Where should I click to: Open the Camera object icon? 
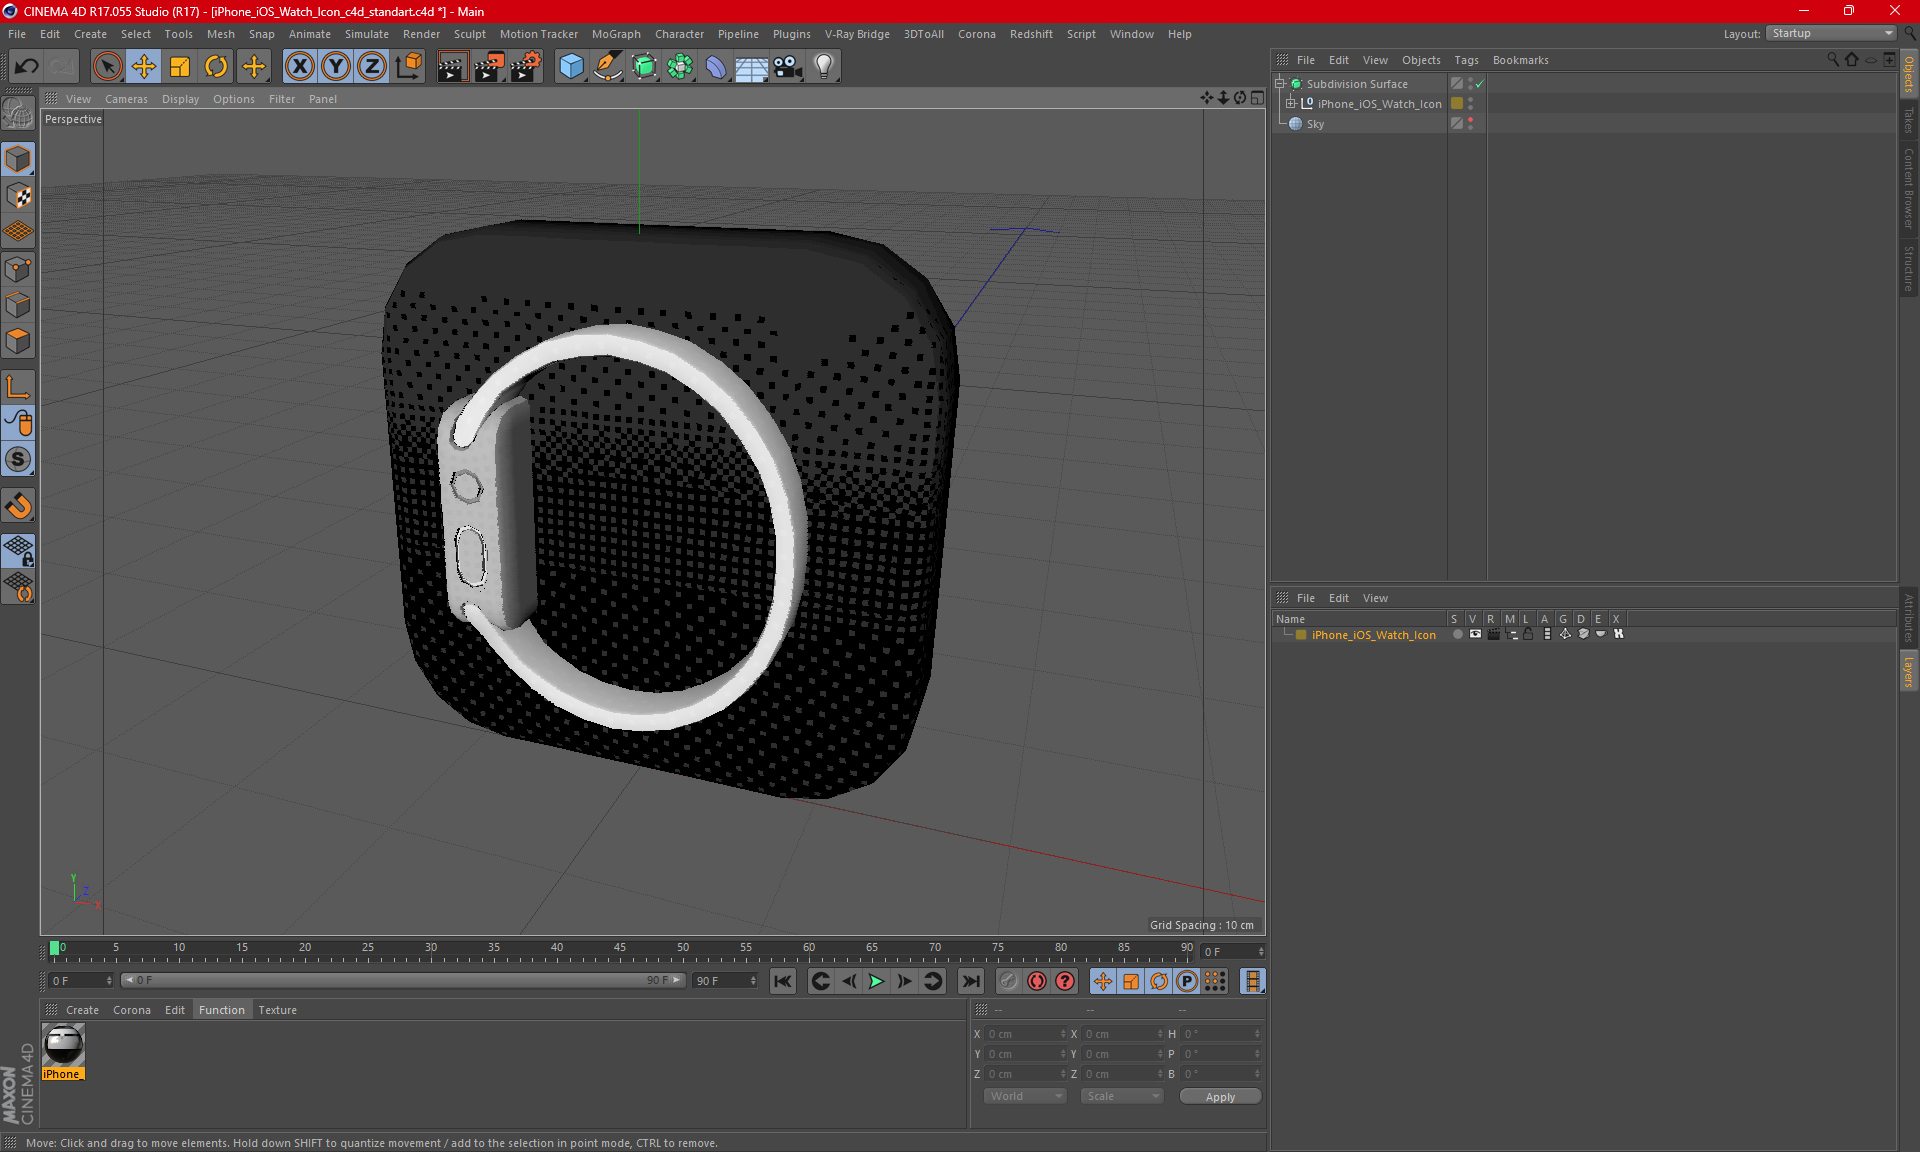coord(788,67)
